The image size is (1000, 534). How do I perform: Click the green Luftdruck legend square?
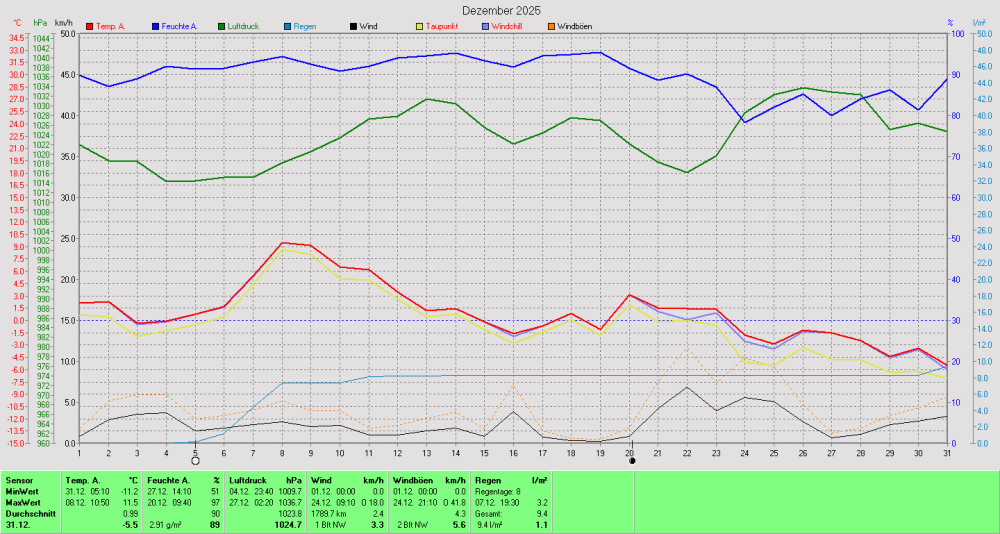coord(221,25)
